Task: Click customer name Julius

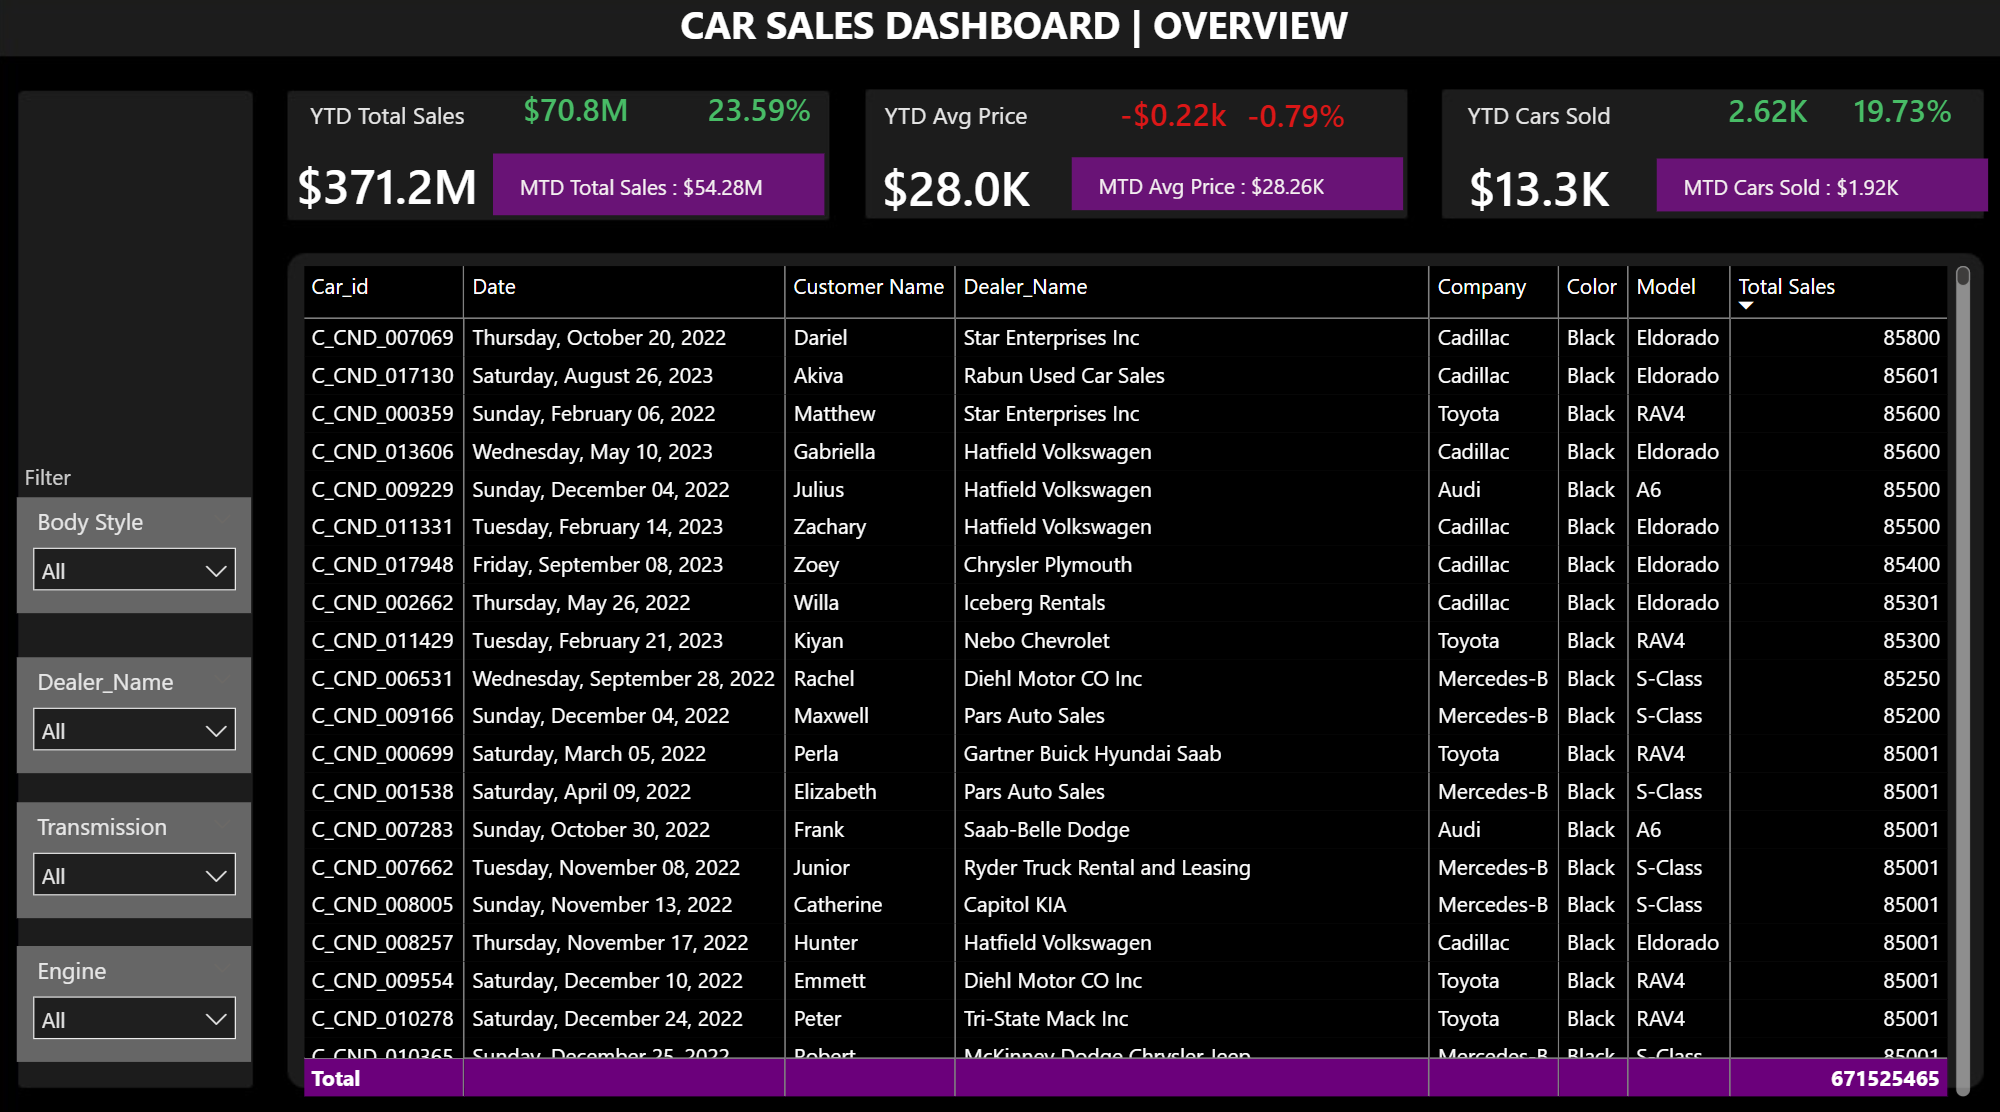Action: point(818,490)
